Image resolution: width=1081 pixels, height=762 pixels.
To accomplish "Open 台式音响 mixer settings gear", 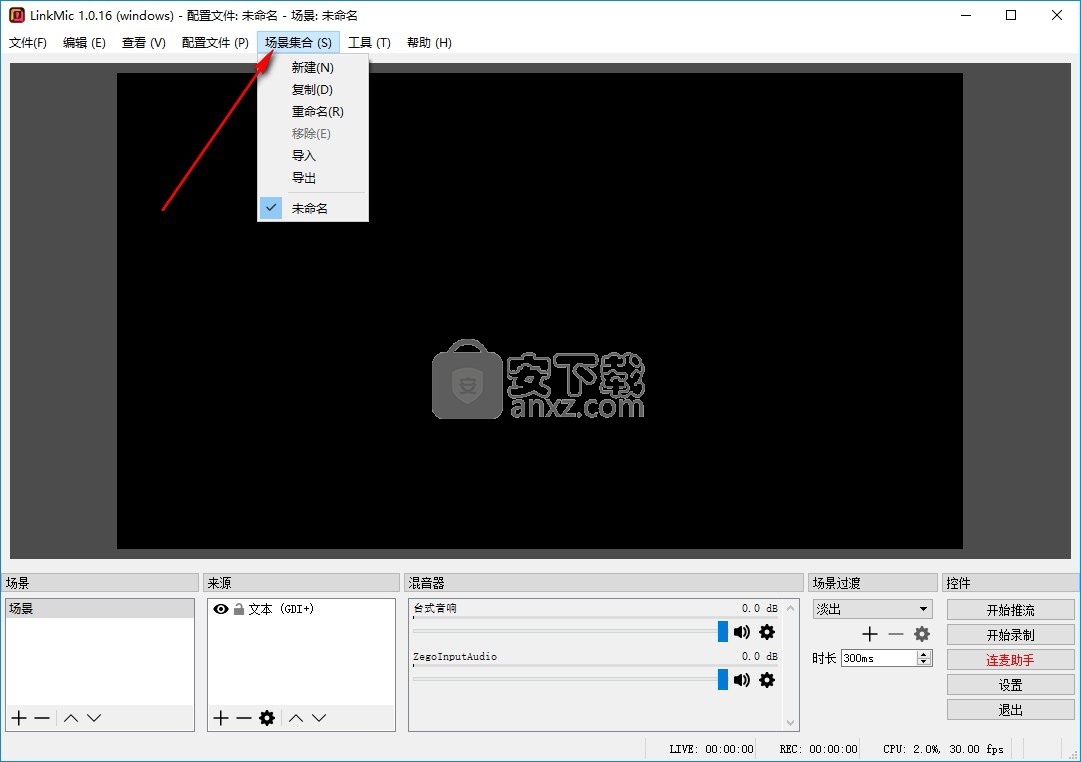I will (x=767, y=632).
